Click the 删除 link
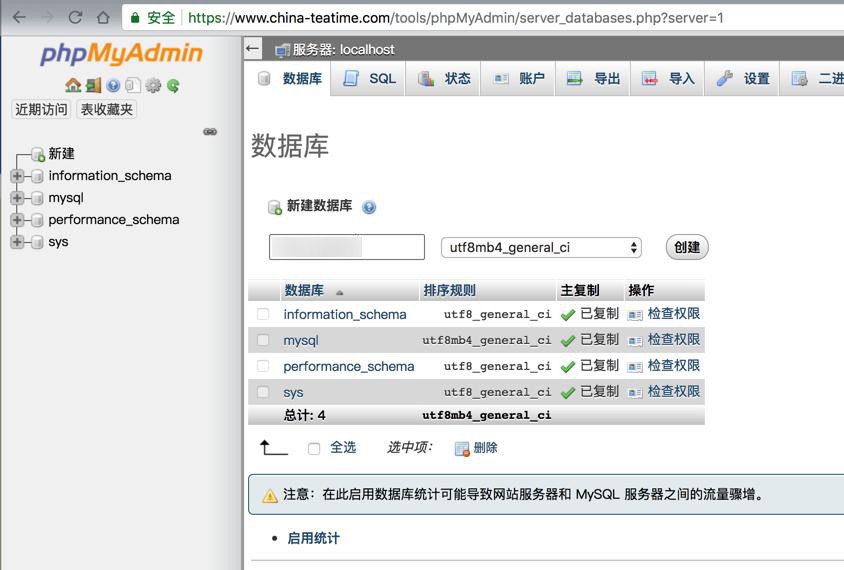Screen dimensions: 844x570 click(486, 448)
